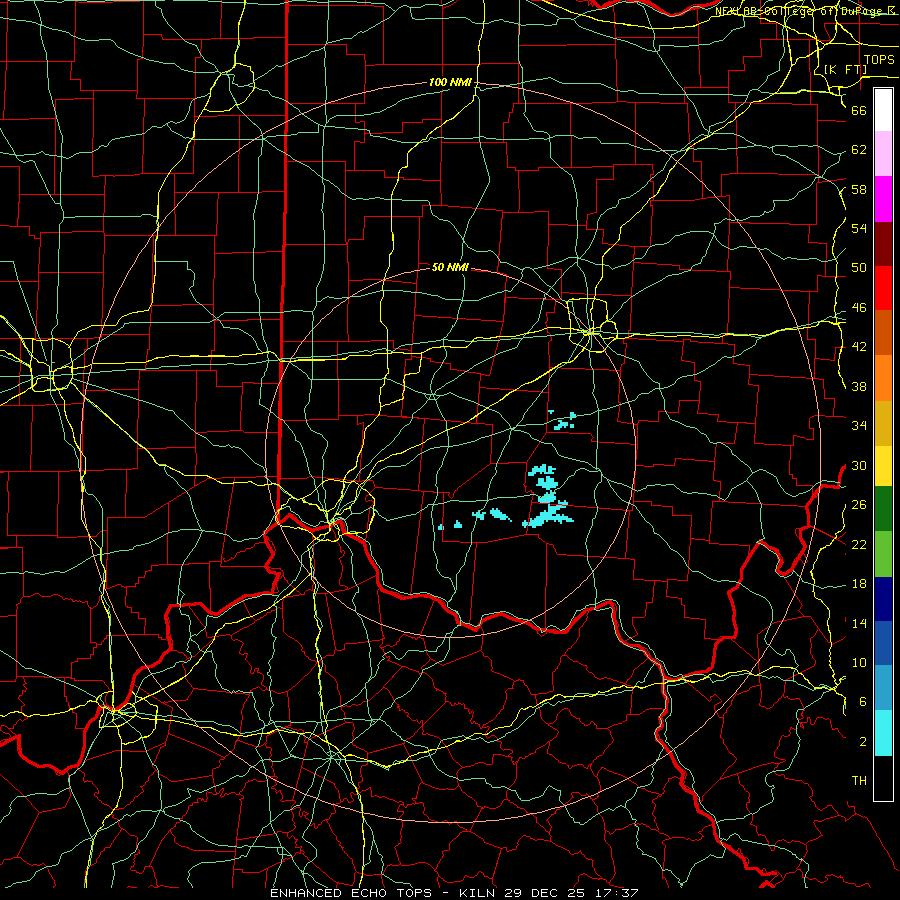Click the largest cyan echo cluster
Image resolution: width=900 pixels, height=900 pixels.
click(x=547, y=497)
